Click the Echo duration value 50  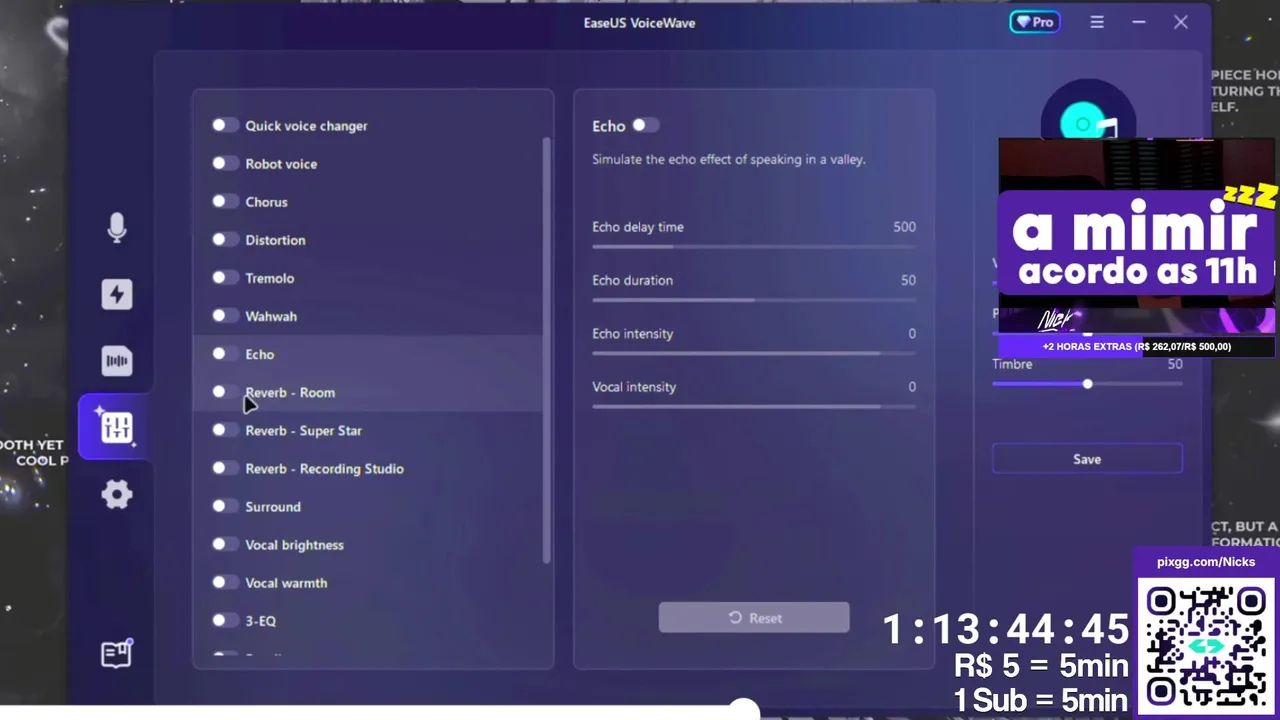click(x=908, y=280)
